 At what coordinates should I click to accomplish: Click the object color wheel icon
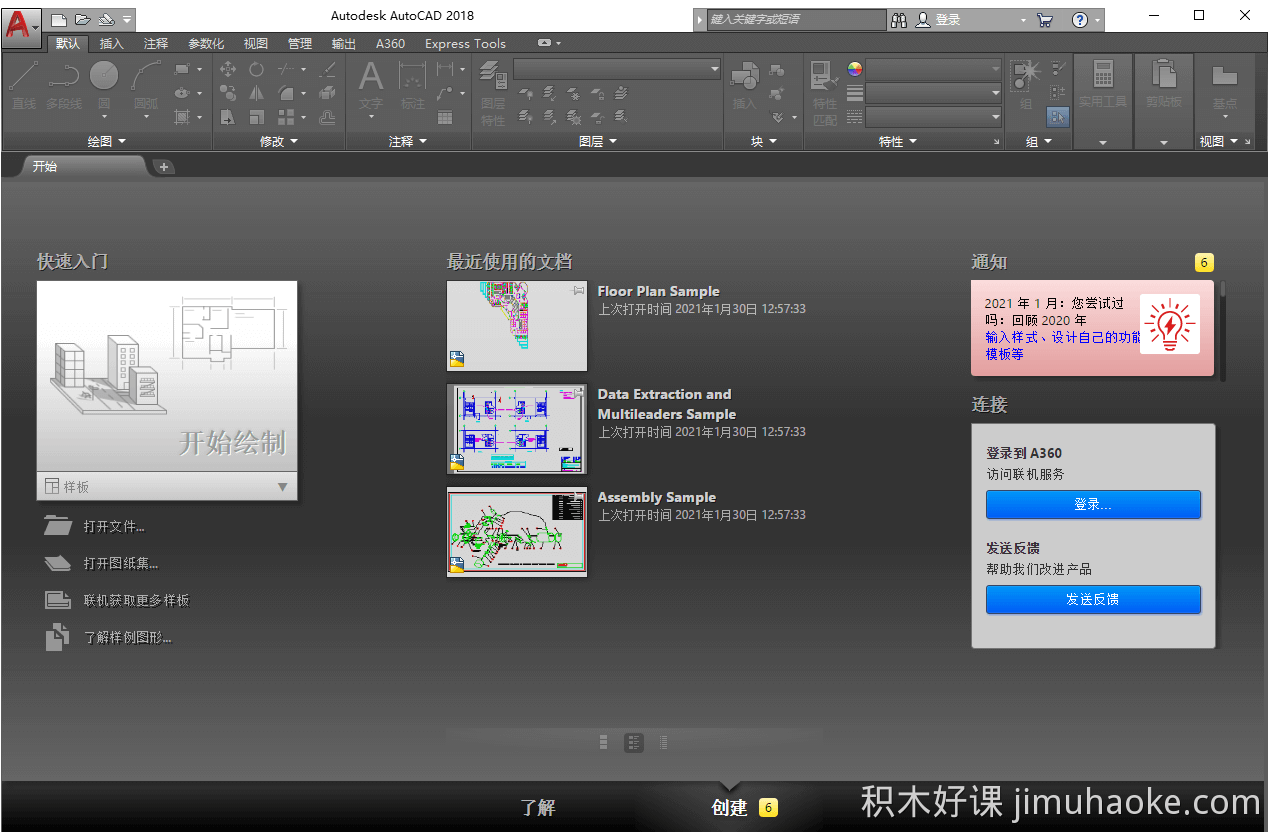(855, 69)
